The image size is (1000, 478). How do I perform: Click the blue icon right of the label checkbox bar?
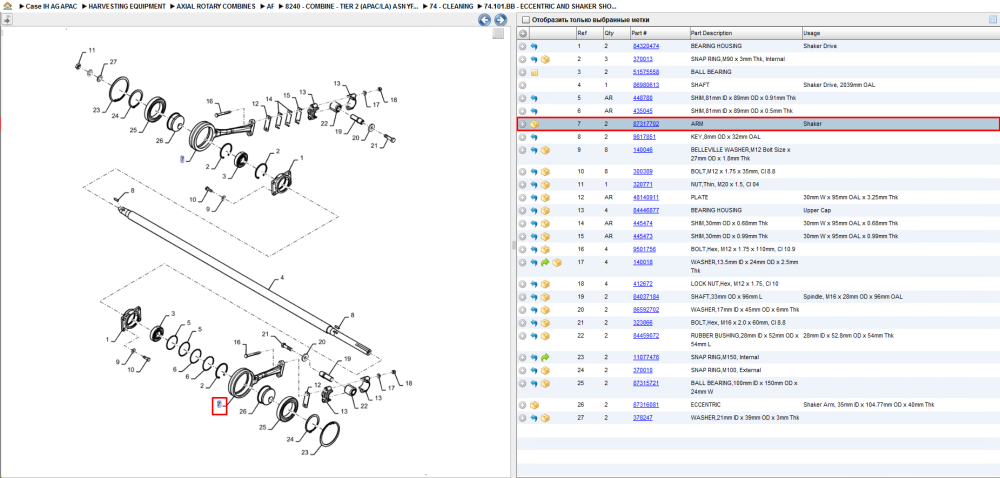coord(992,20)
